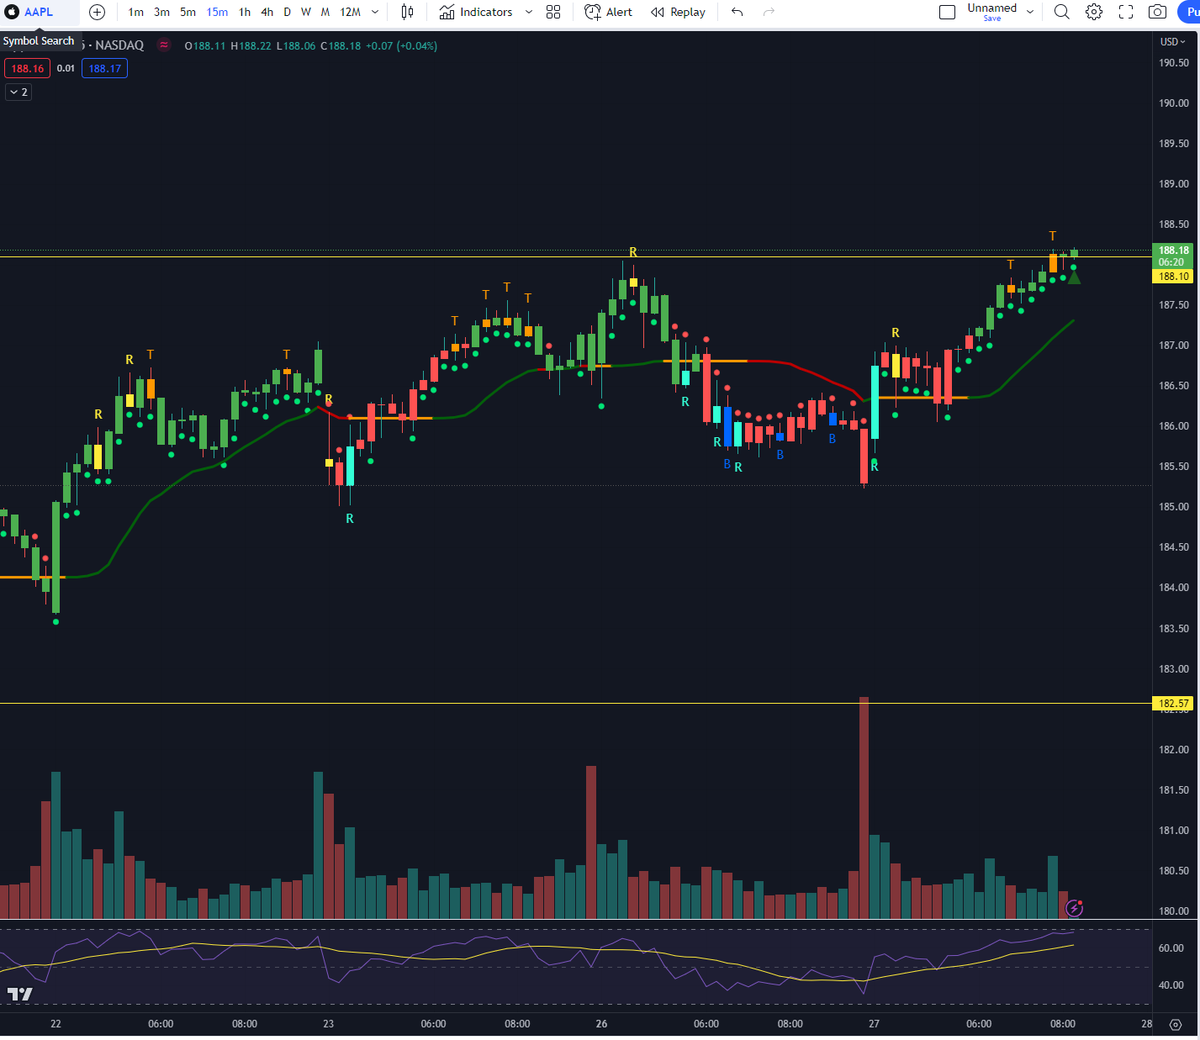Image resolution: width=1200 pixels, height=1040 pixels.
Task: Click the green up-triangle signal beside the last candle
Action: 1074,277
